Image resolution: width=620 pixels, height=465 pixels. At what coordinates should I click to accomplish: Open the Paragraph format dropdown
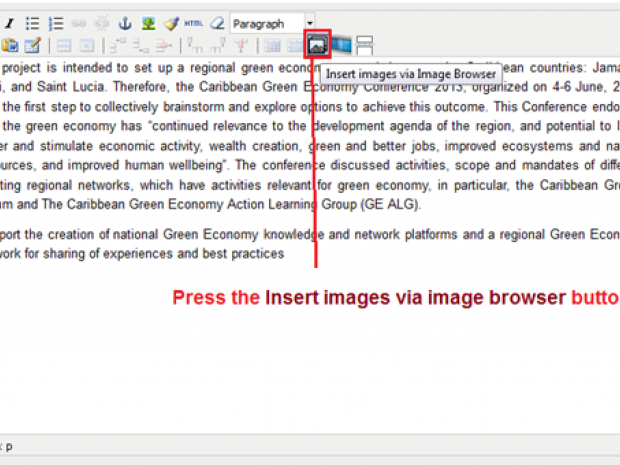(265, 23)
